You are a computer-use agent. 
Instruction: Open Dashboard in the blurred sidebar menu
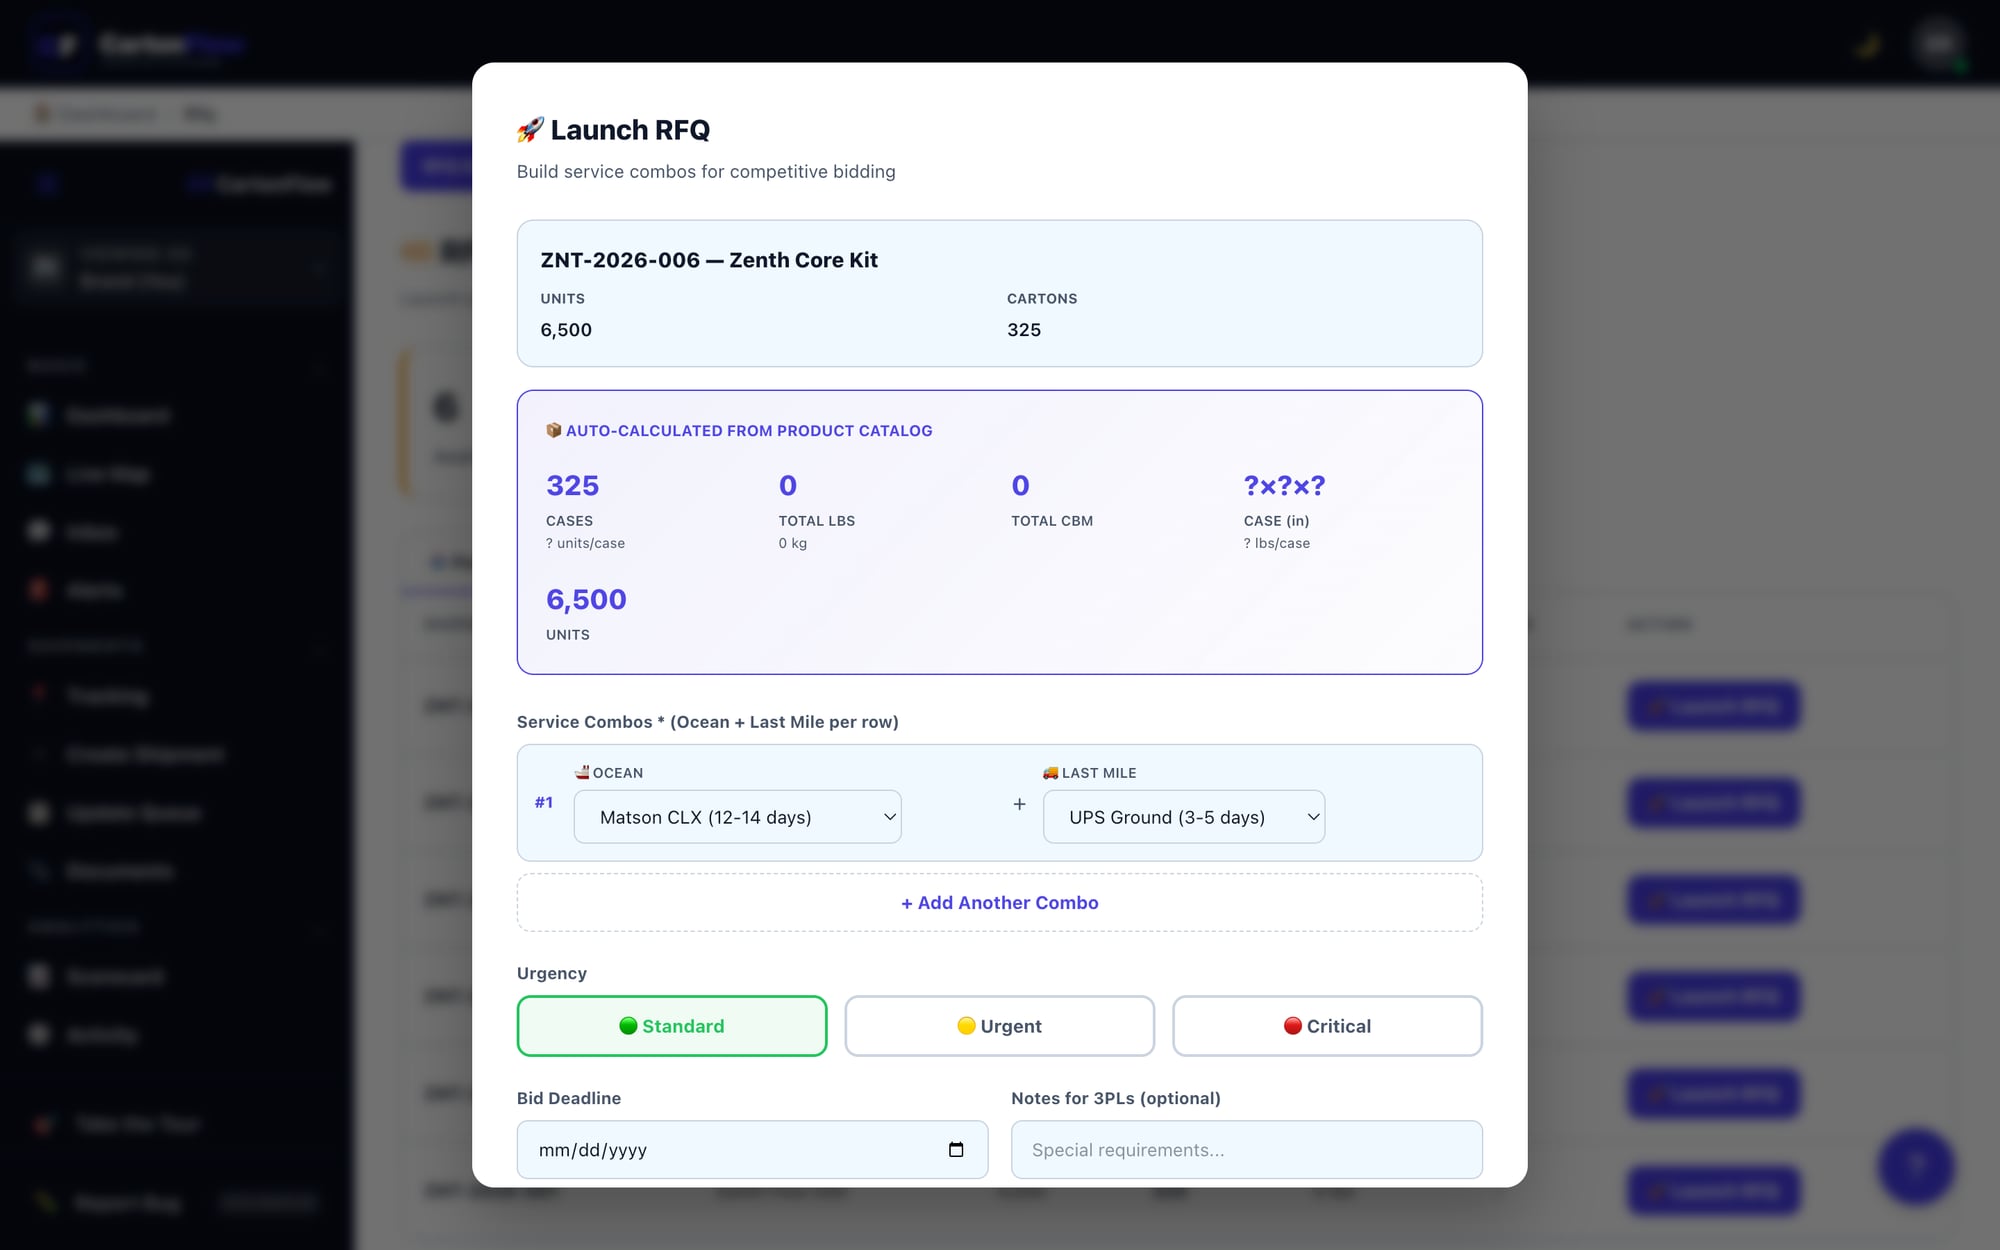click(117, 415)
